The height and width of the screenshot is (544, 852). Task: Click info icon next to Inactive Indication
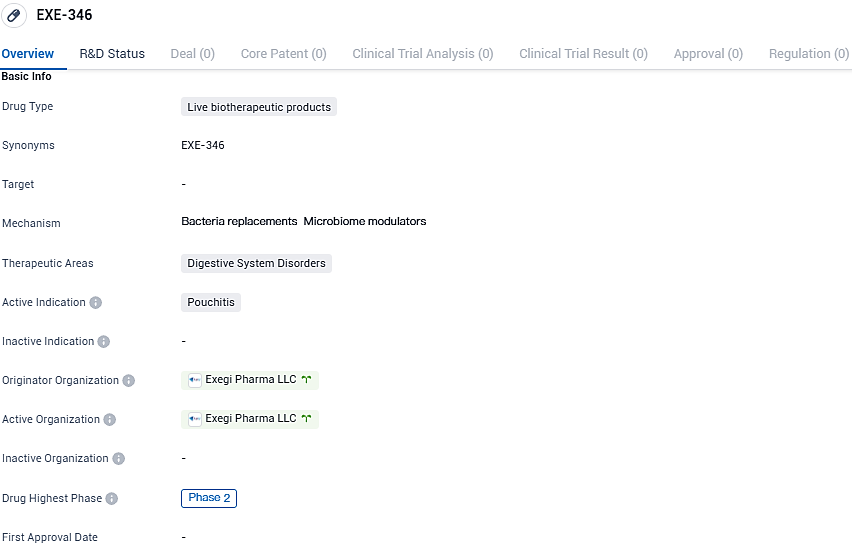(x=104, y=341)
